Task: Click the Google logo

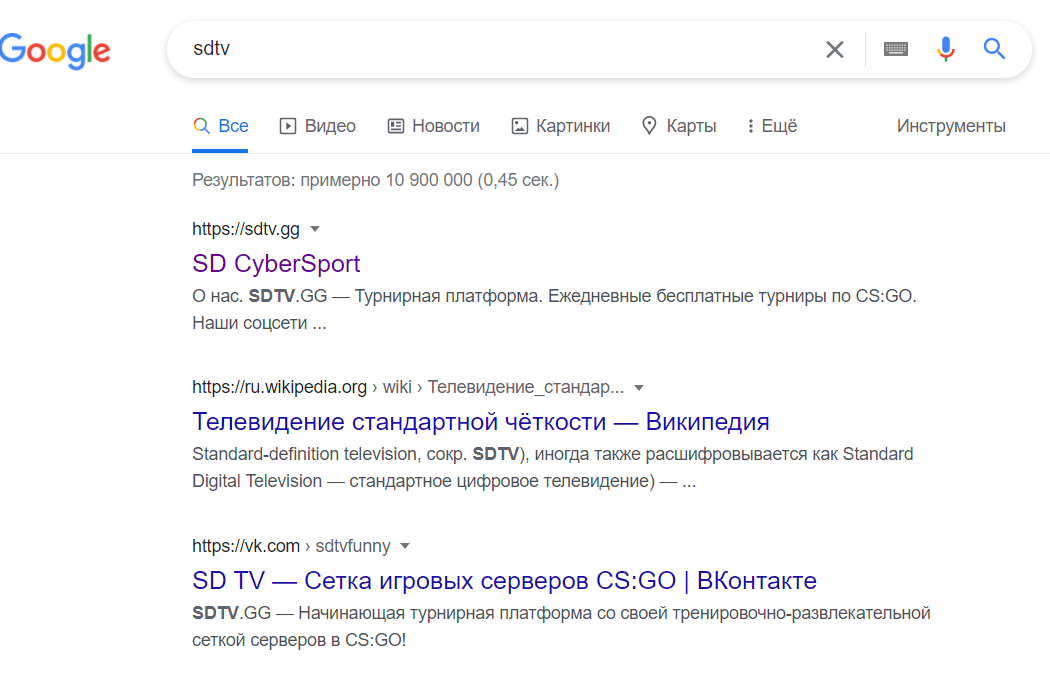Action: (55, 50)
